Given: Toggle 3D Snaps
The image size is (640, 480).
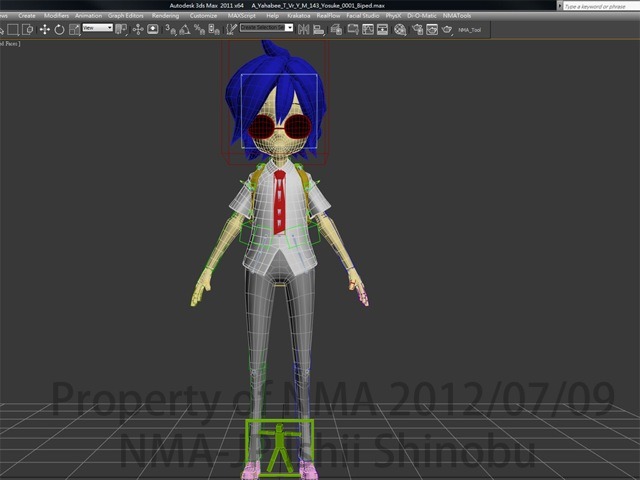Looking at the screenshot, I should coord(171,29).
